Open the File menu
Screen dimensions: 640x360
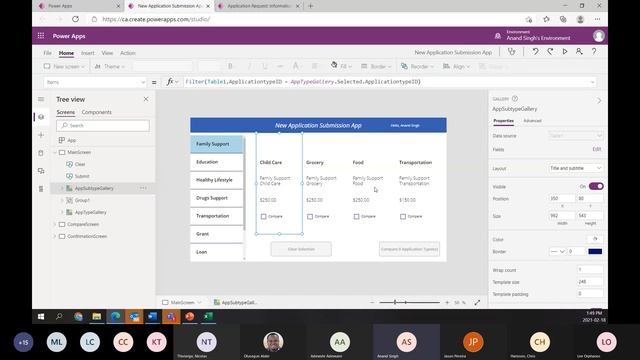click(47, 53)
